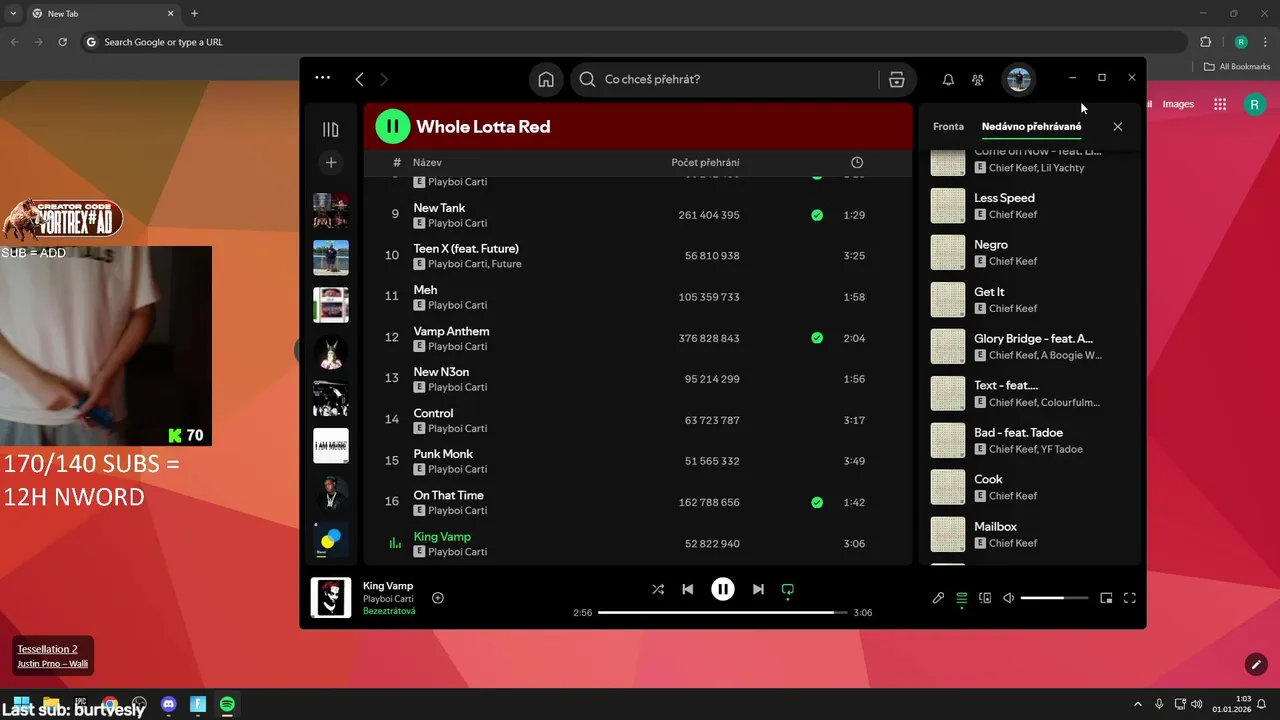This screenshot has width=1280, height=720.
Task: Customize Chrome with pencil edit button
Action: tap(1257, 664)
